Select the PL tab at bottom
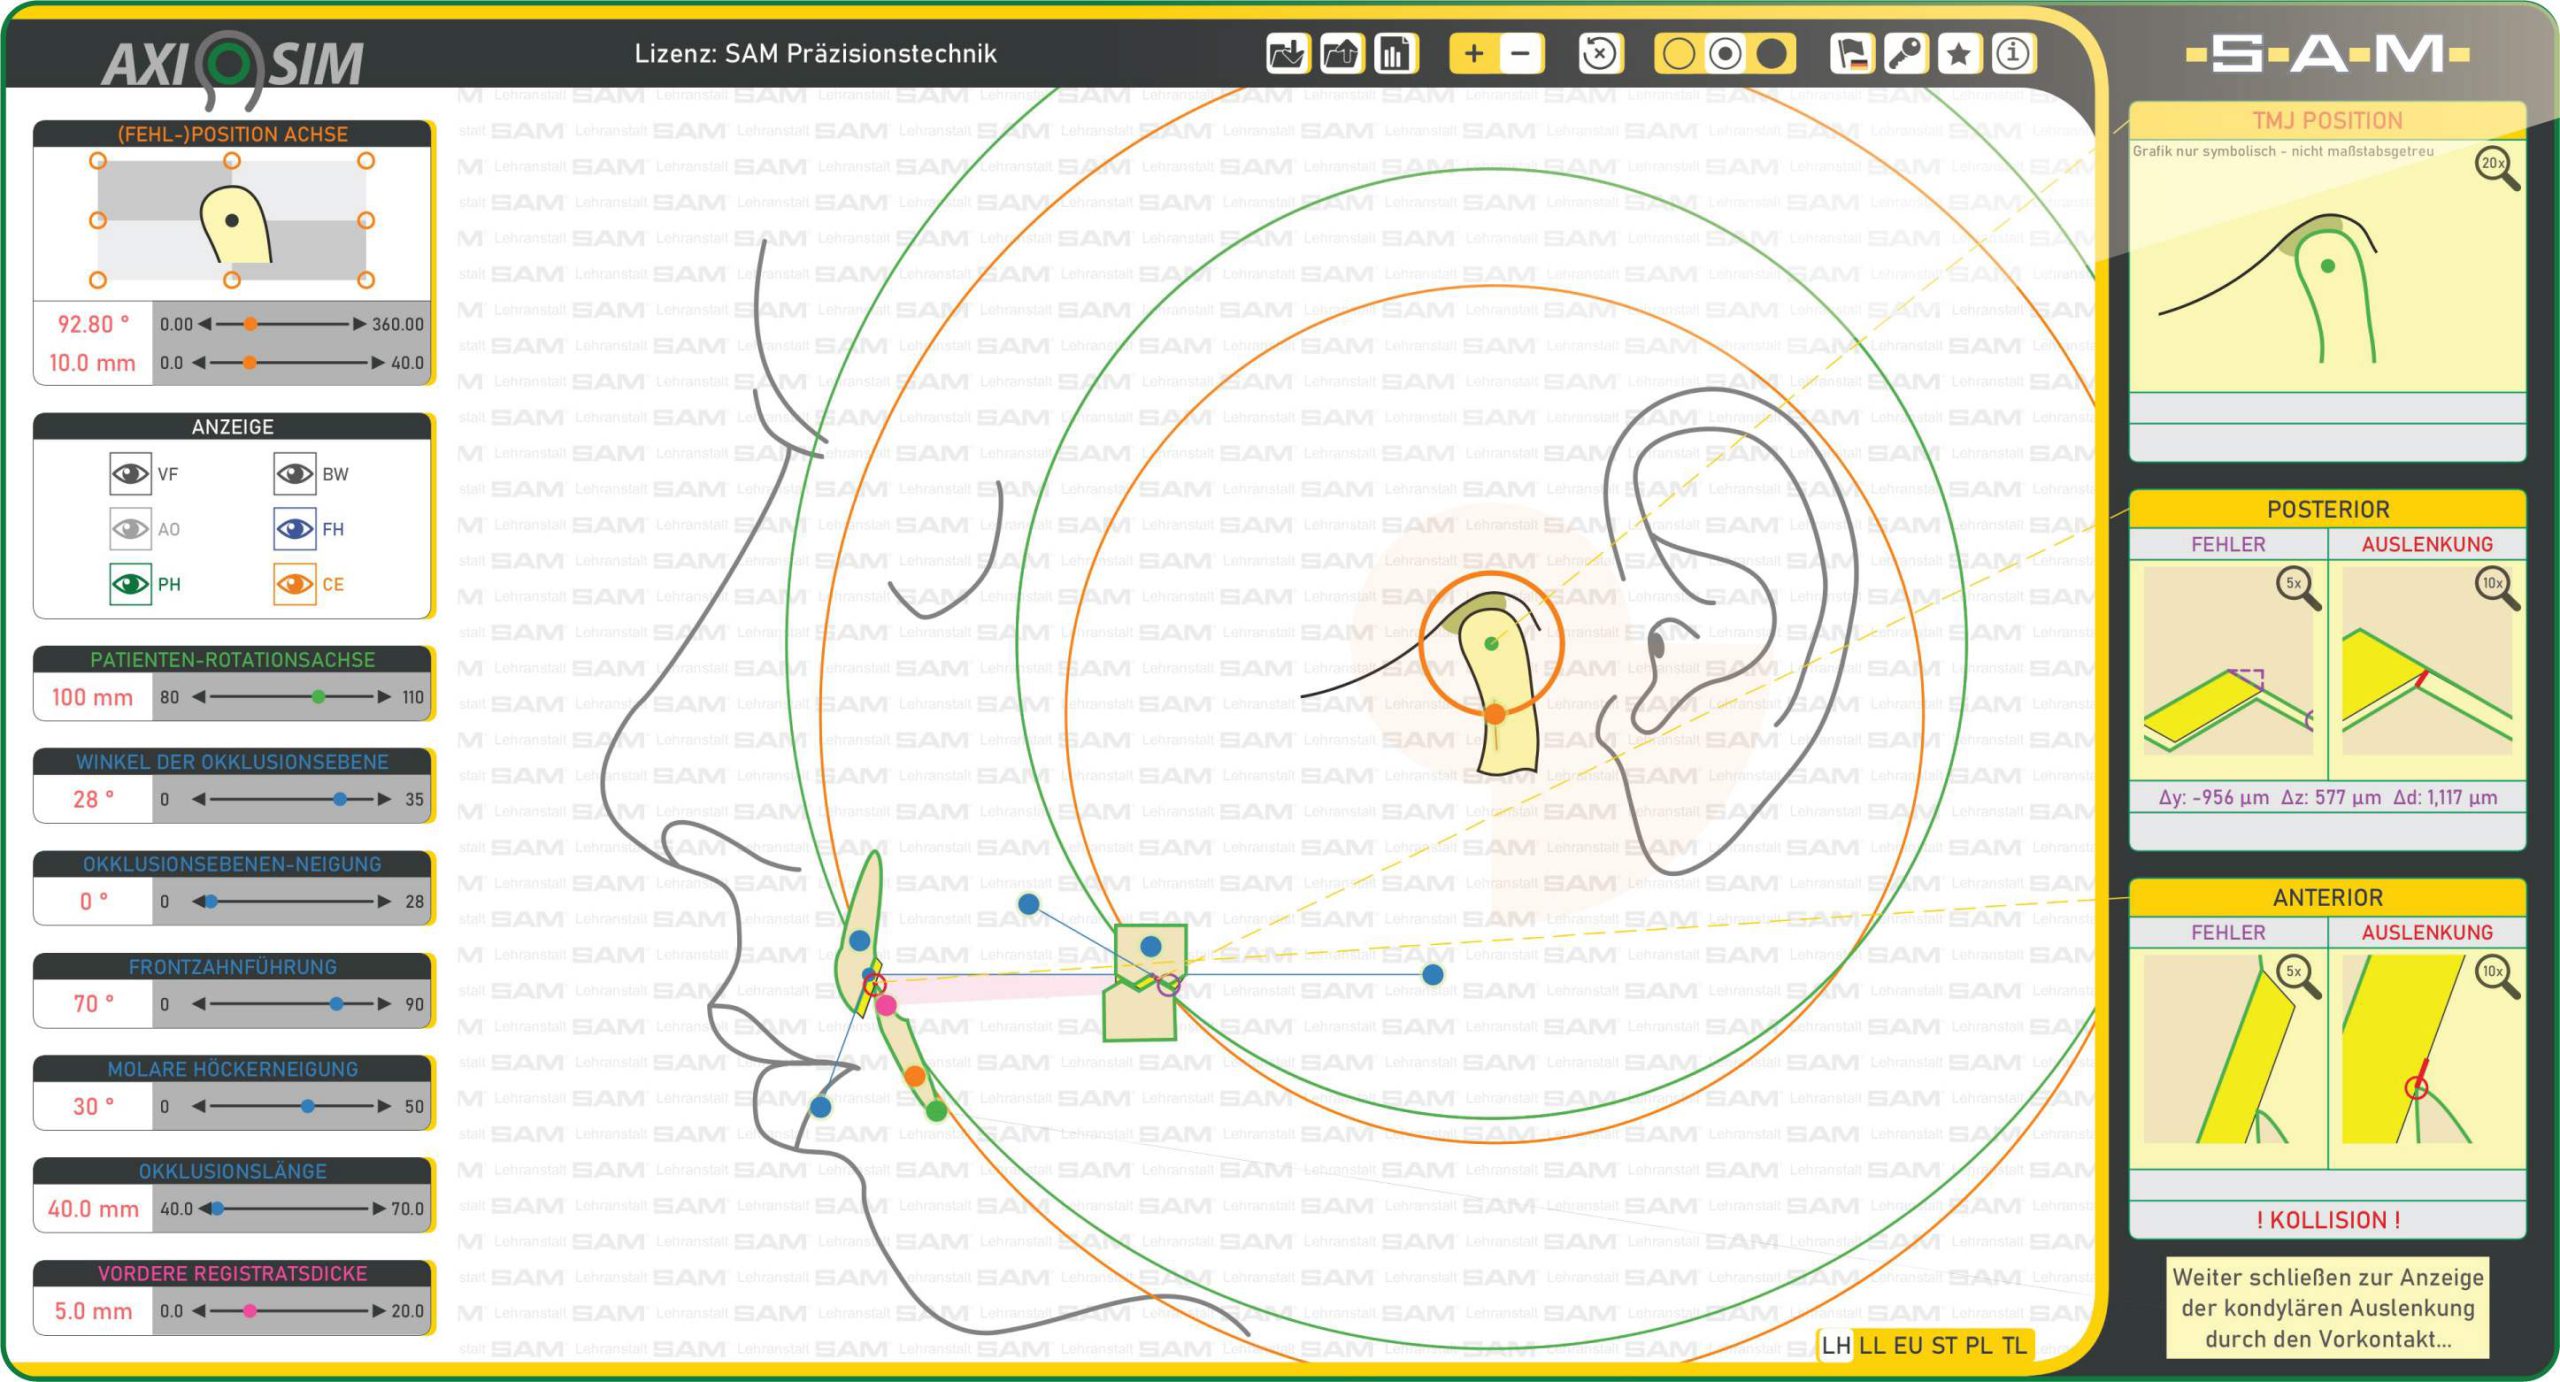Image resolution: width=2560 pixels, height=1382 pixels. [x=1978, y=1346]
